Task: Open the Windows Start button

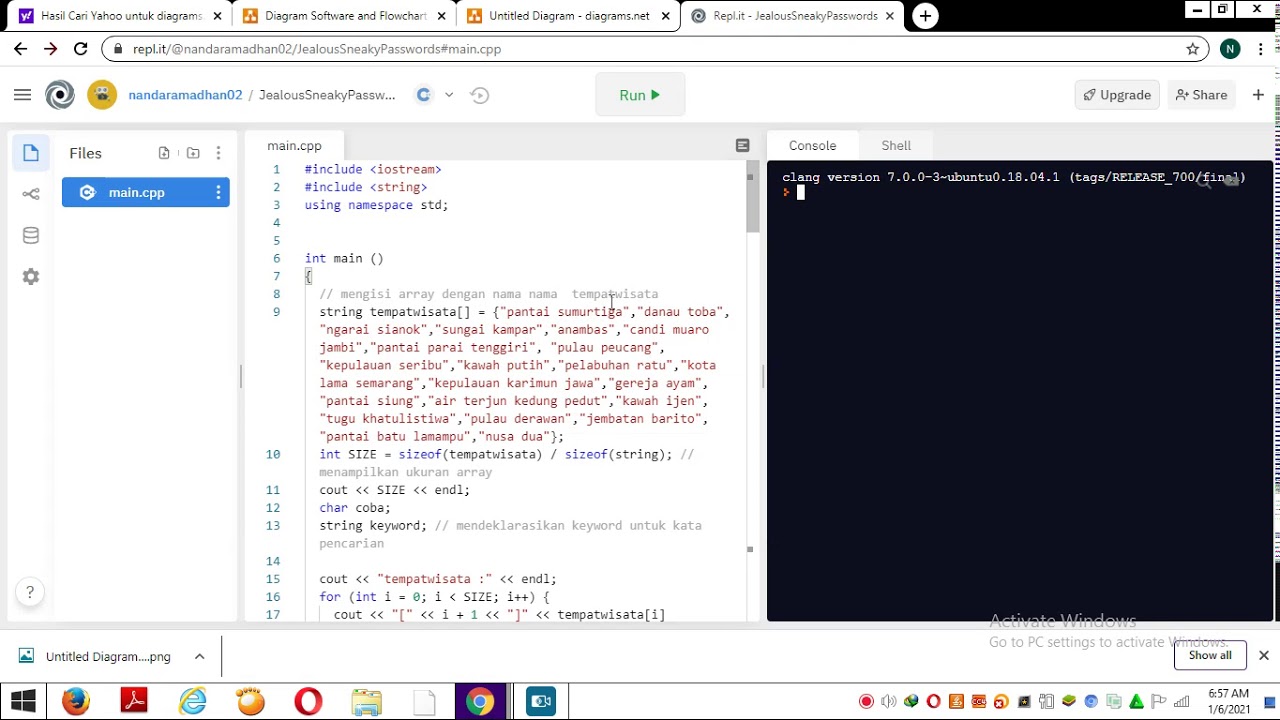Action: (x=23, y=701)
